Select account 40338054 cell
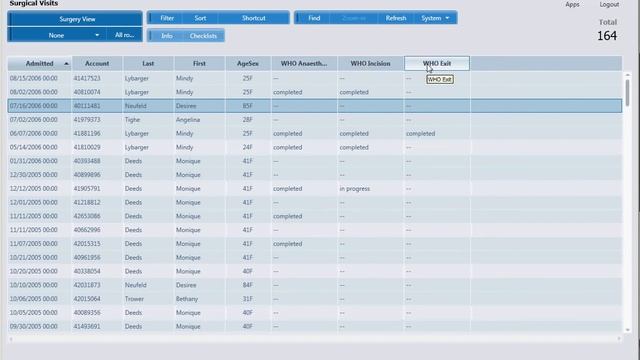Viewport: 640px width, 360px height. tap(97, 271)
